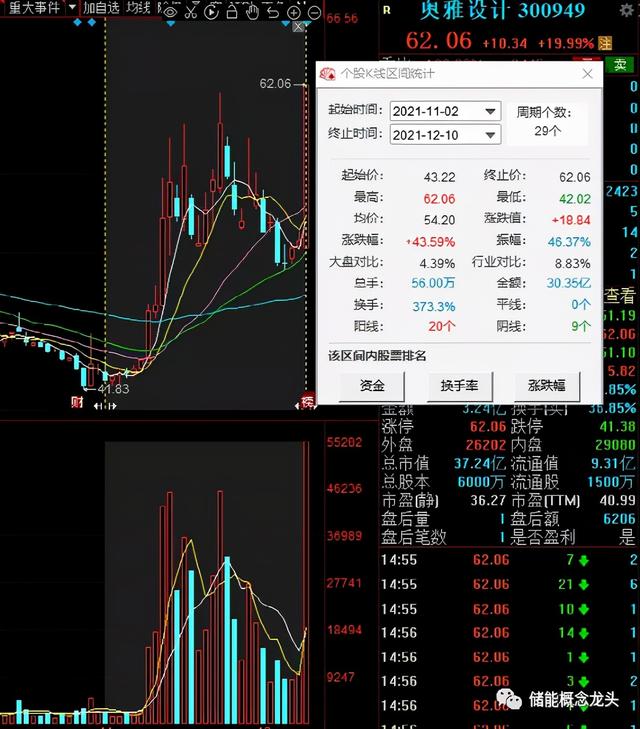Click the 跌停 41.38 quote value
This screenshot has width=640, height=729.
(x=617, y=426)
